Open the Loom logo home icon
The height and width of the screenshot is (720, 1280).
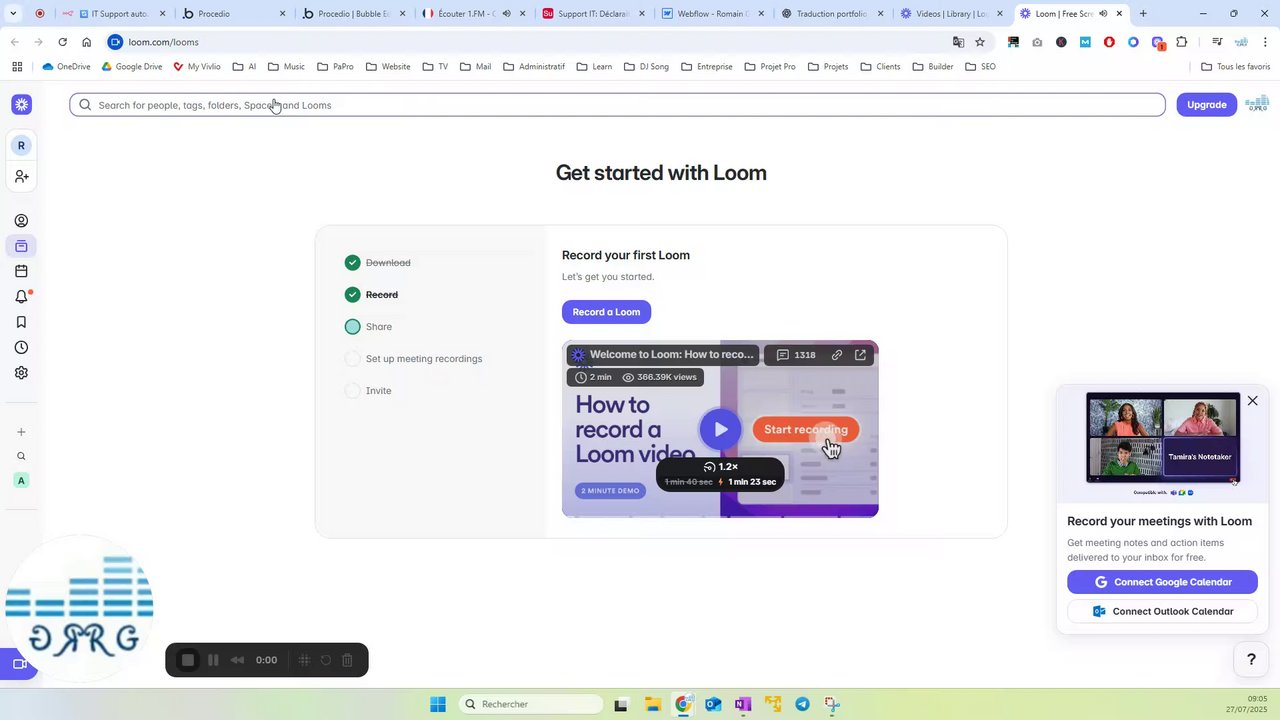21,105
